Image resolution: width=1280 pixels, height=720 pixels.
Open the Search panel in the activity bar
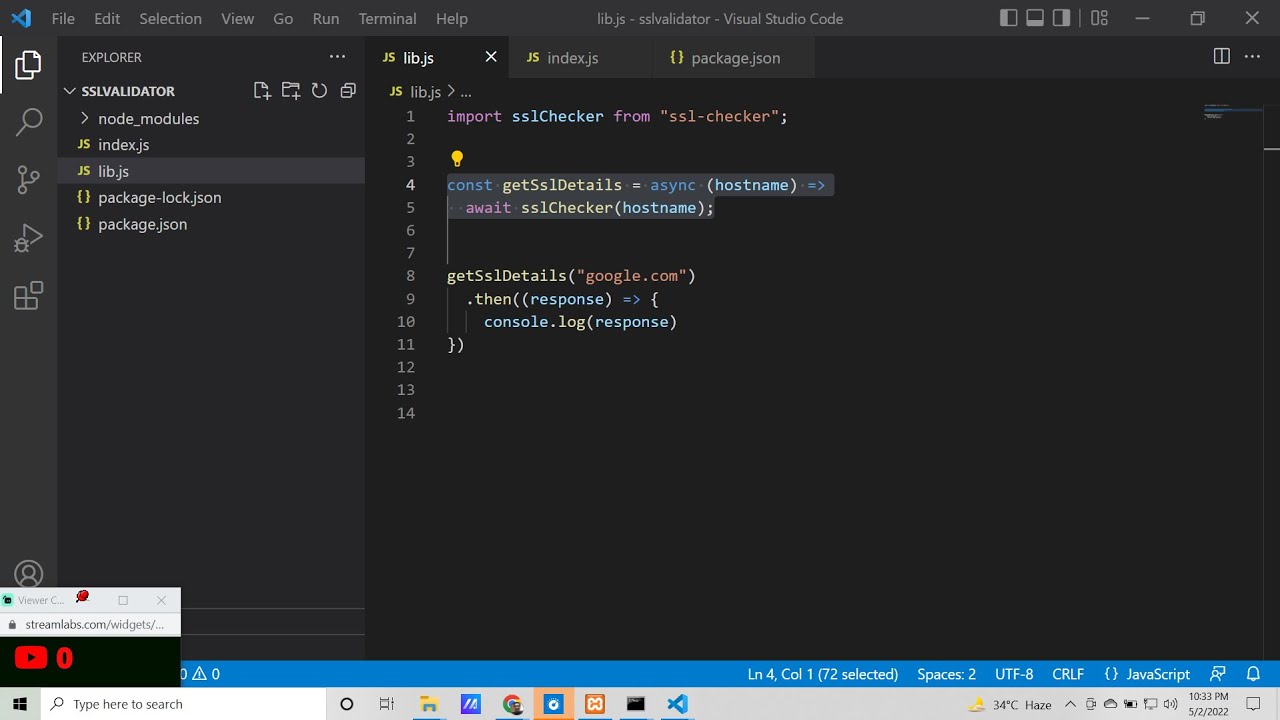[x=28, y=120]
